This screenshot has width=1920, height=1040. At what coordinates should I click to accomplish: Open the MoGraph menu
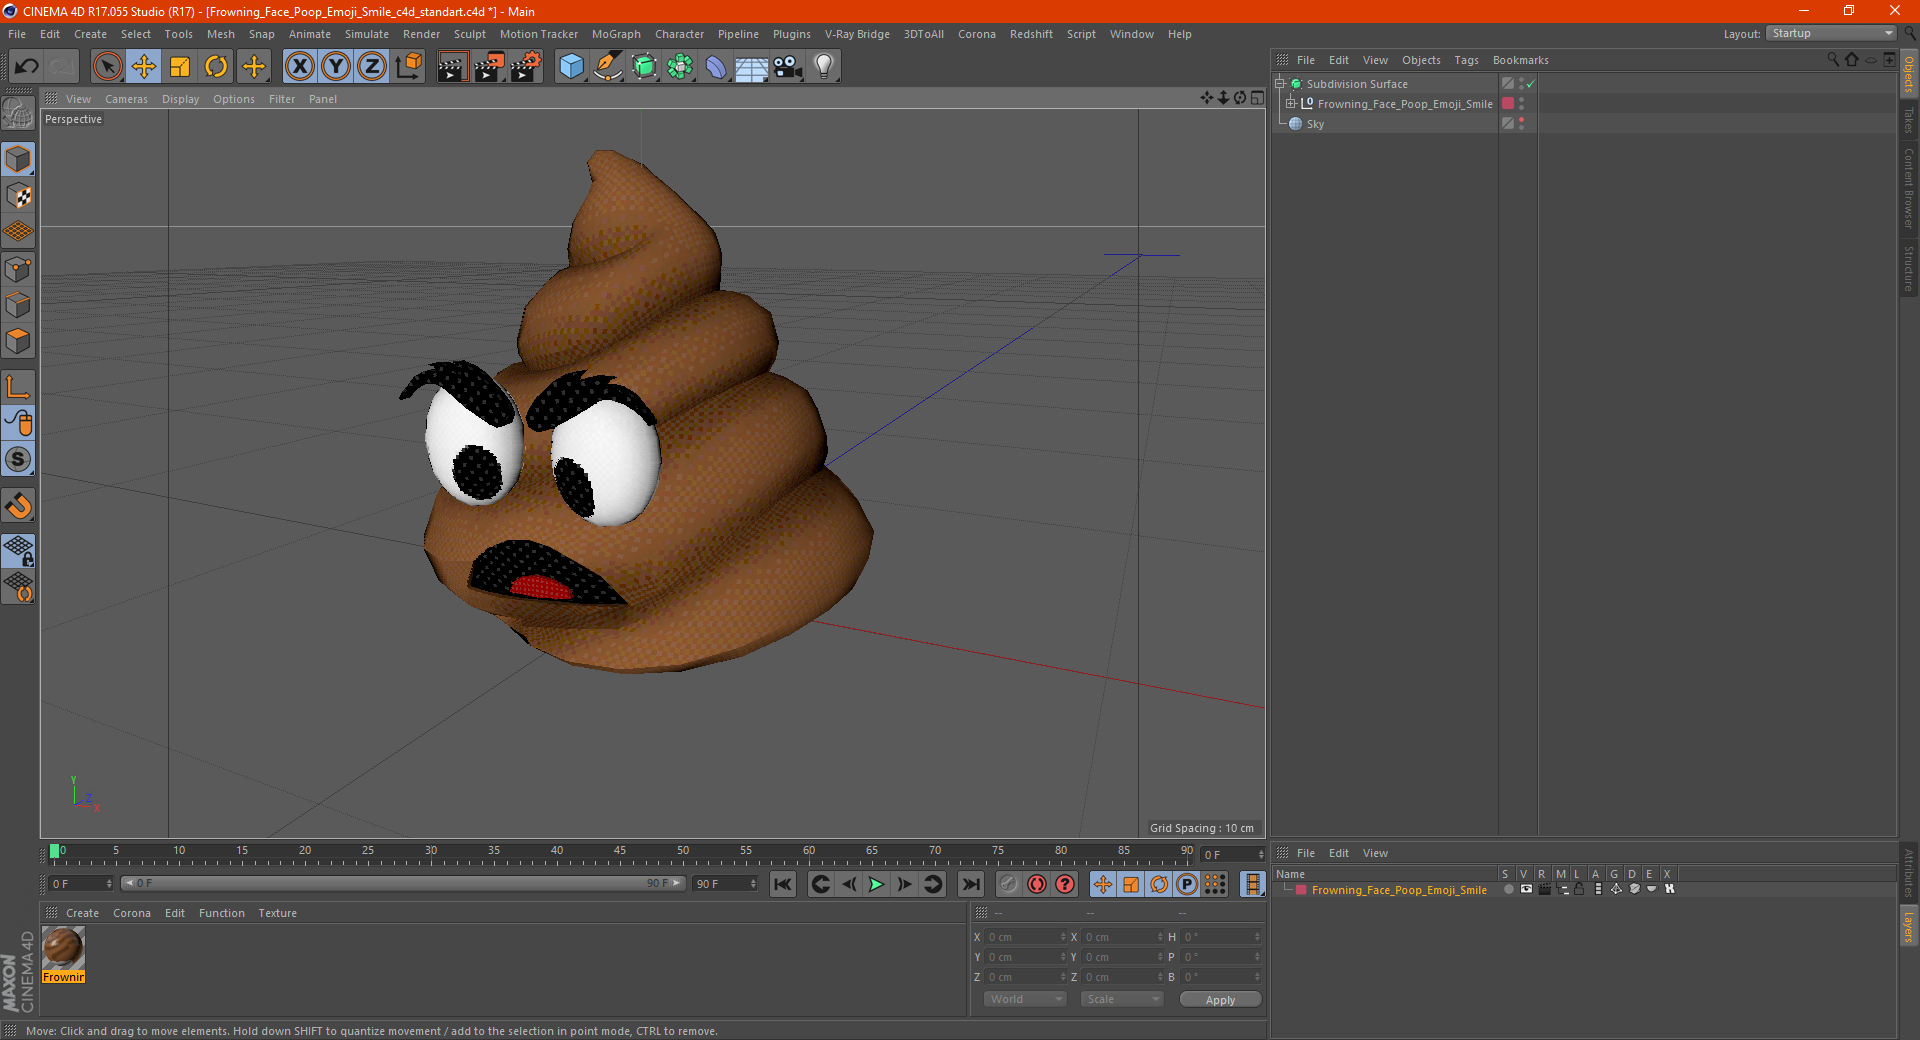[616, 34]
